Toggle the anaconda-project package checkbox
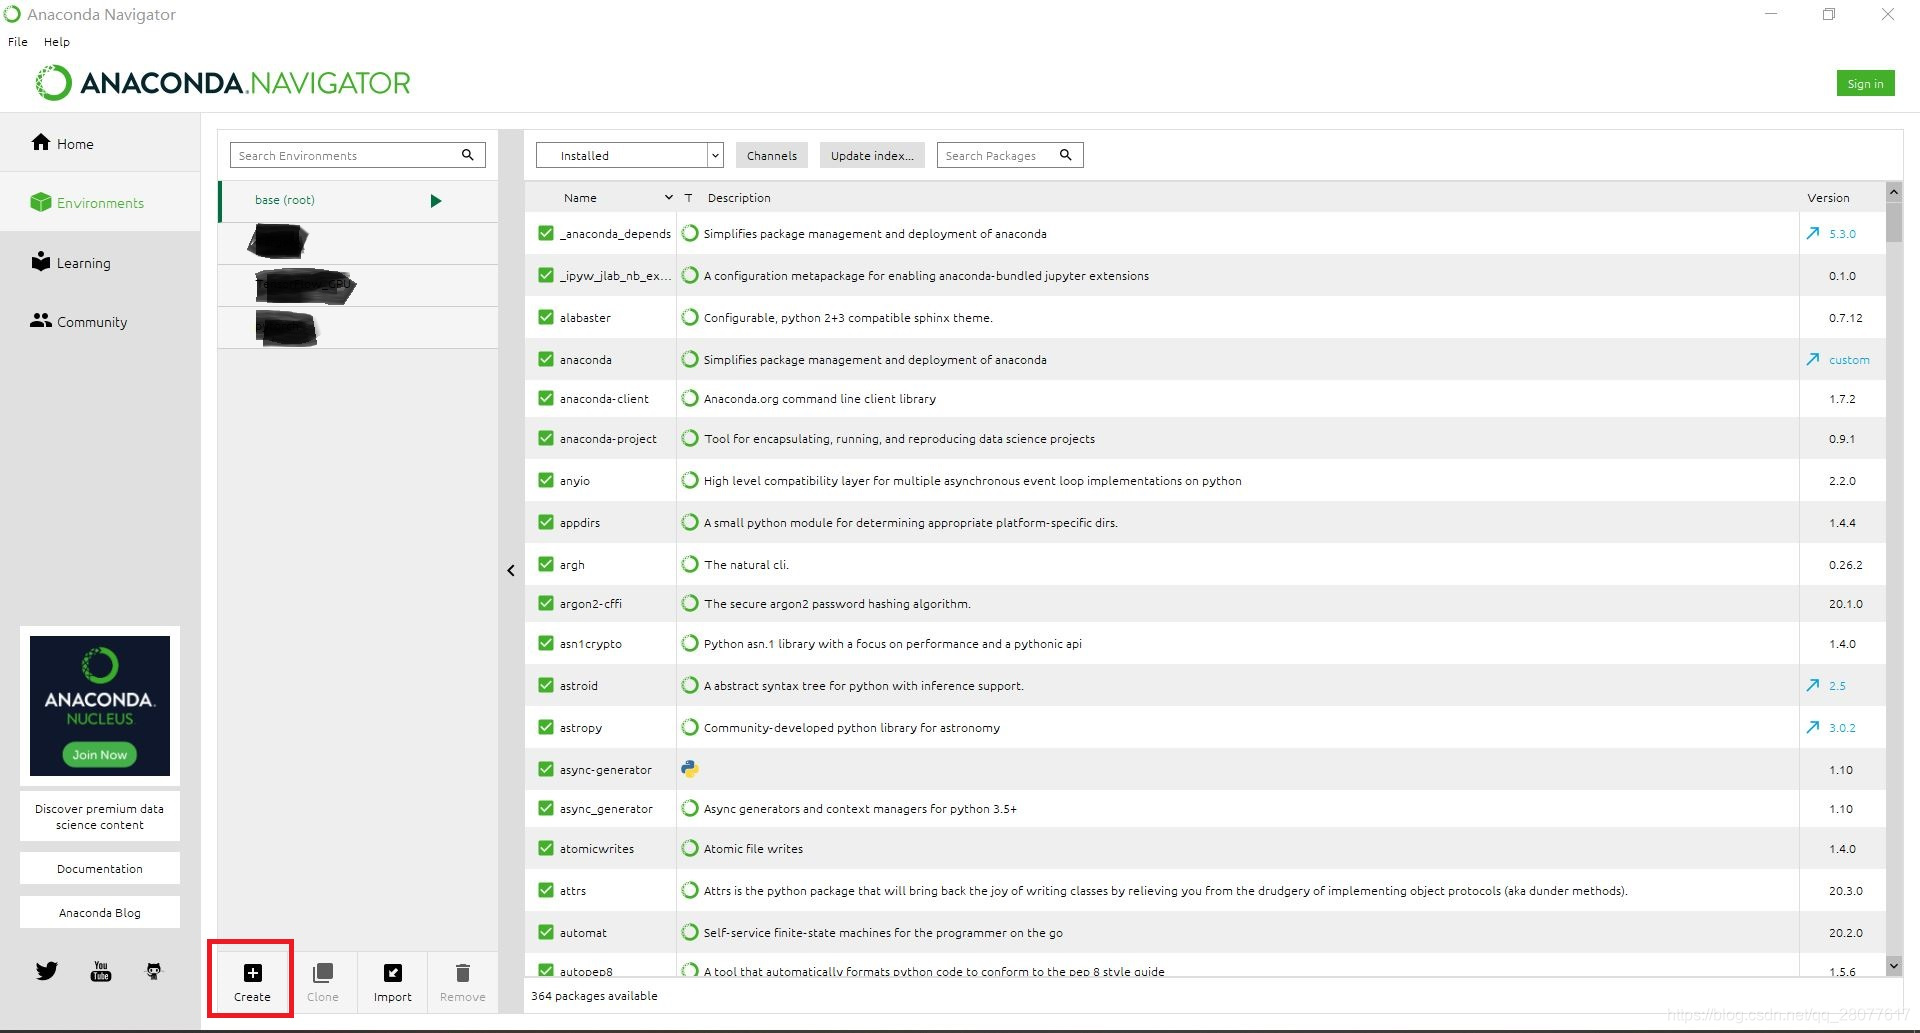Image resolution: width=1920 pixels, height=1033 pixels. pos(546,438)
